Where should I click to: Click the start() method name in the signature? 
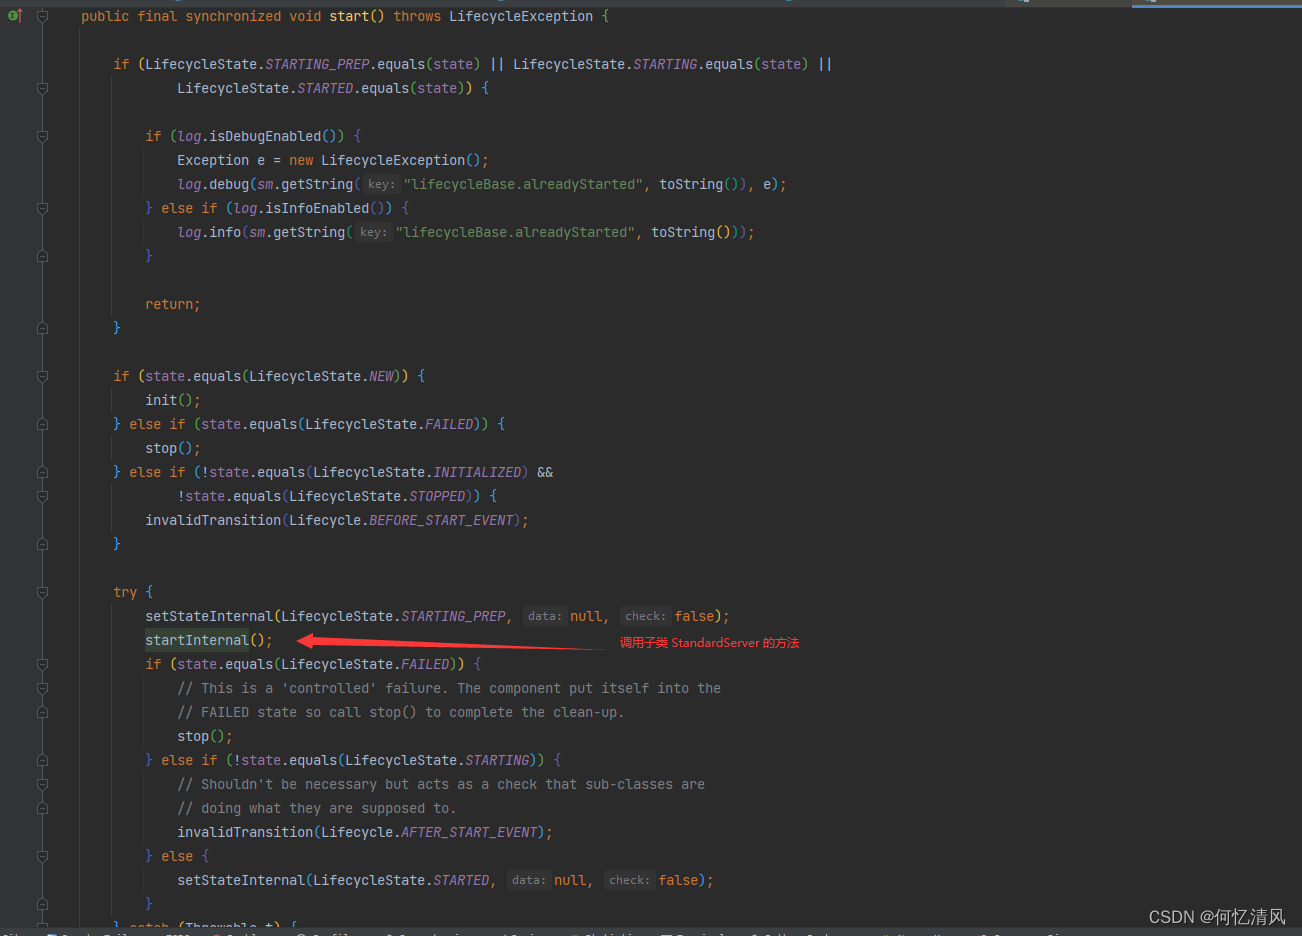[349, 16]
